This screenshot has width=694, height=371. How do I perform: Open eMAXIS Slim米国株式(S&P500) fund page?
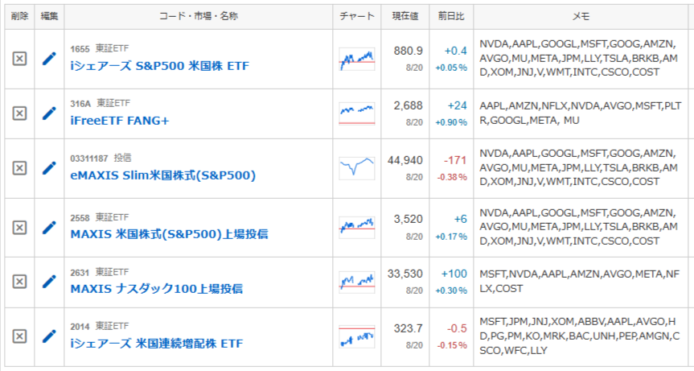pos(163,175)
